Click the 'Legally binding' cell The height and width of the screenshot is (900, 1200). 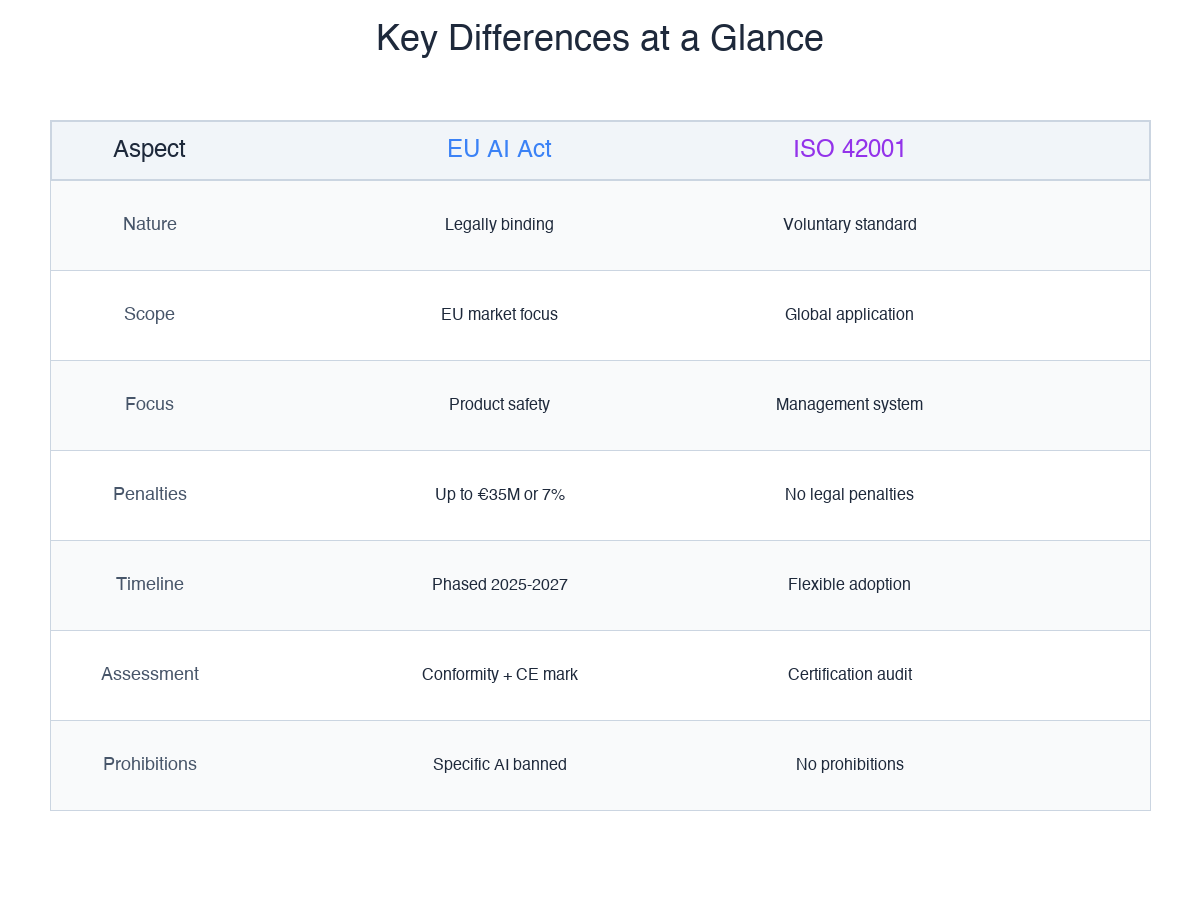coord(499,224)
